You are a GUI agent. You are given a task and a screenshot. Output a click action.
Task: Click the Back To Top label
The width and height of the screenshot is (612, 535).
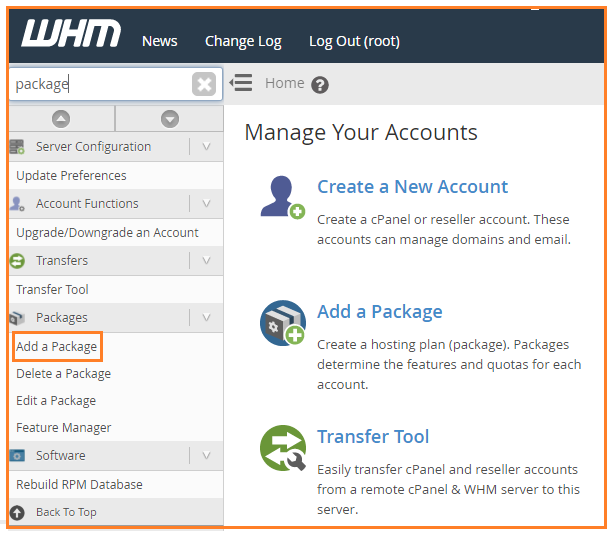(66, 512)
